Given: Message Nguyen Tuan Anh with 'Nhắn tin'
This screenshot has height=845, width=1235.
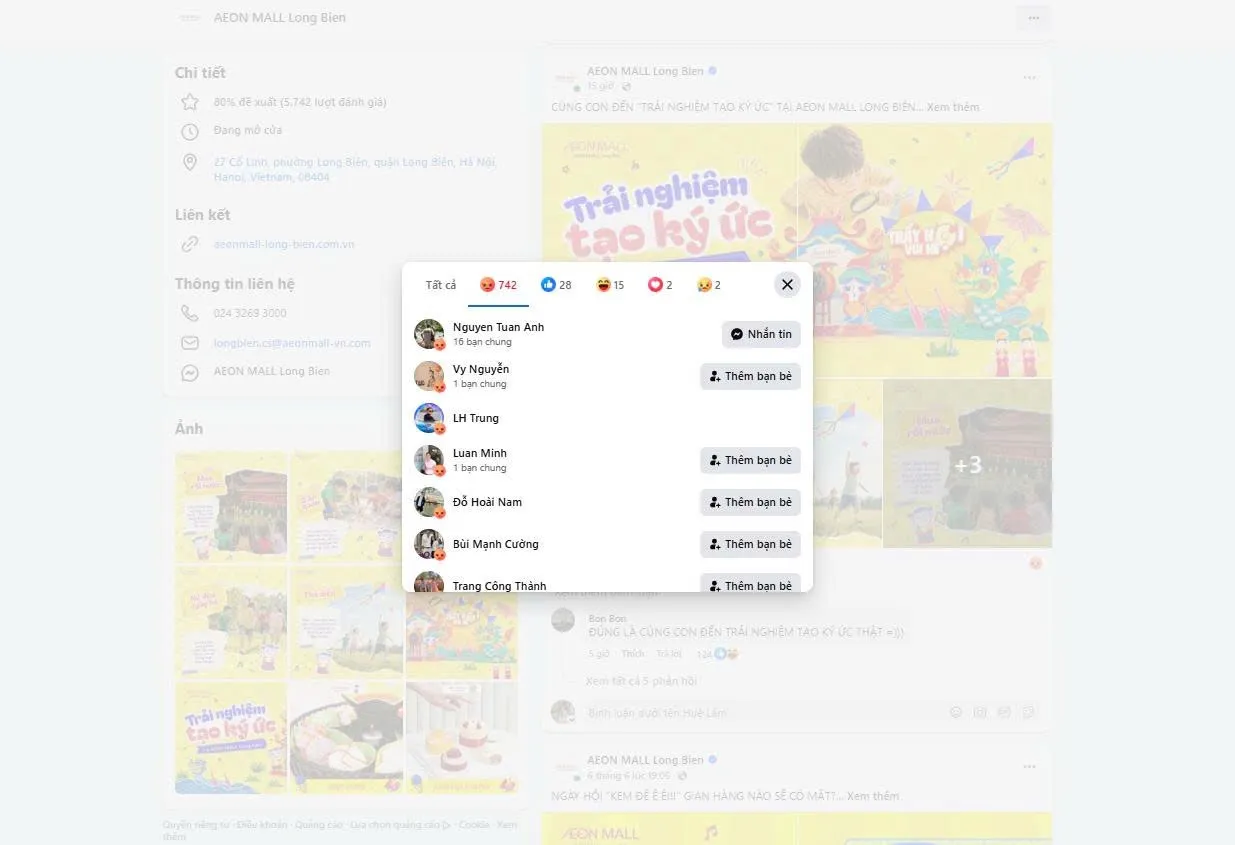Looking at the screenshot, I should point(761,334).
